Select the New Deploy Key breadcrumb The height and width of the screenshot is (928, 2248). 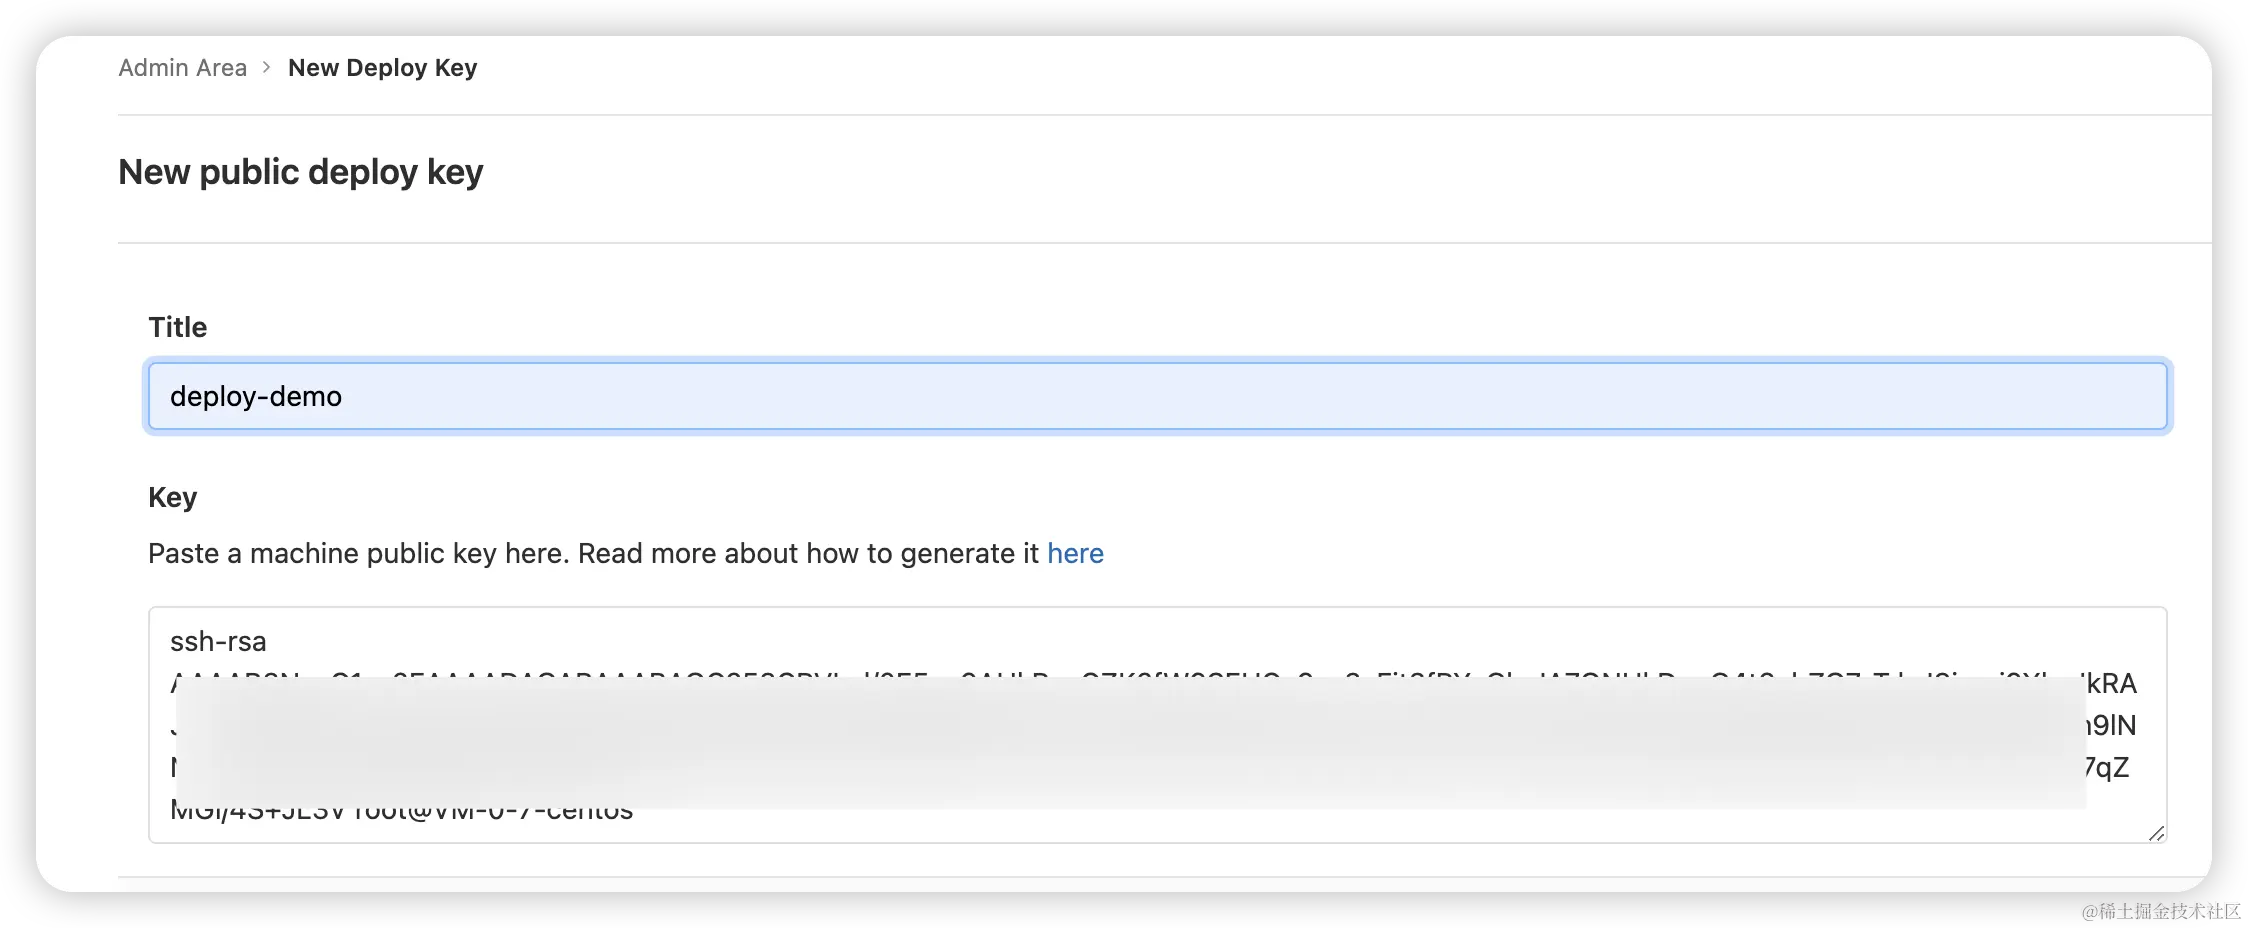(x=382, y=68)
